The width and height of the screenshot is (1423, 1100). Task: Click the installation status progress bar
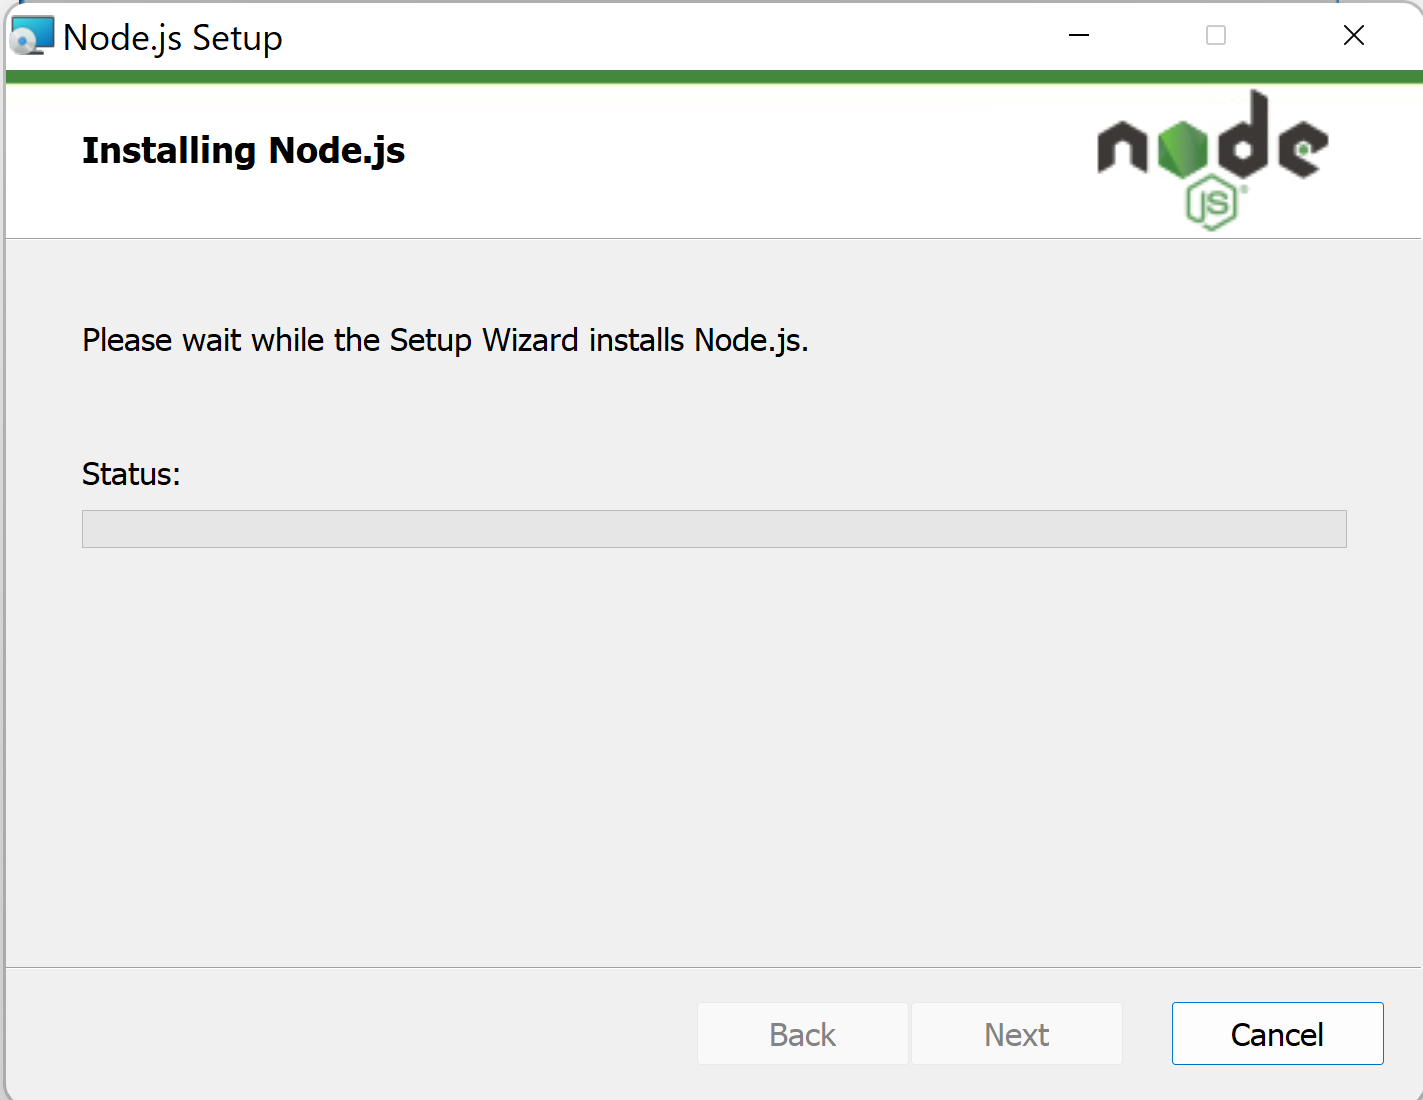pyautogui.click(x=714, y=529)
